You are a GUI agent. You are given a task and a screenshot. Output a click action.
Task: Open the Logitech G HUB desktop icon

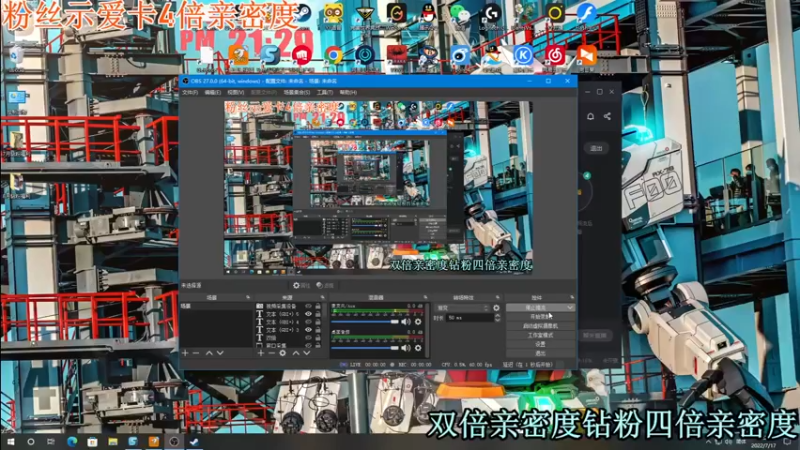pyautogui.click(x=492, y=14)
